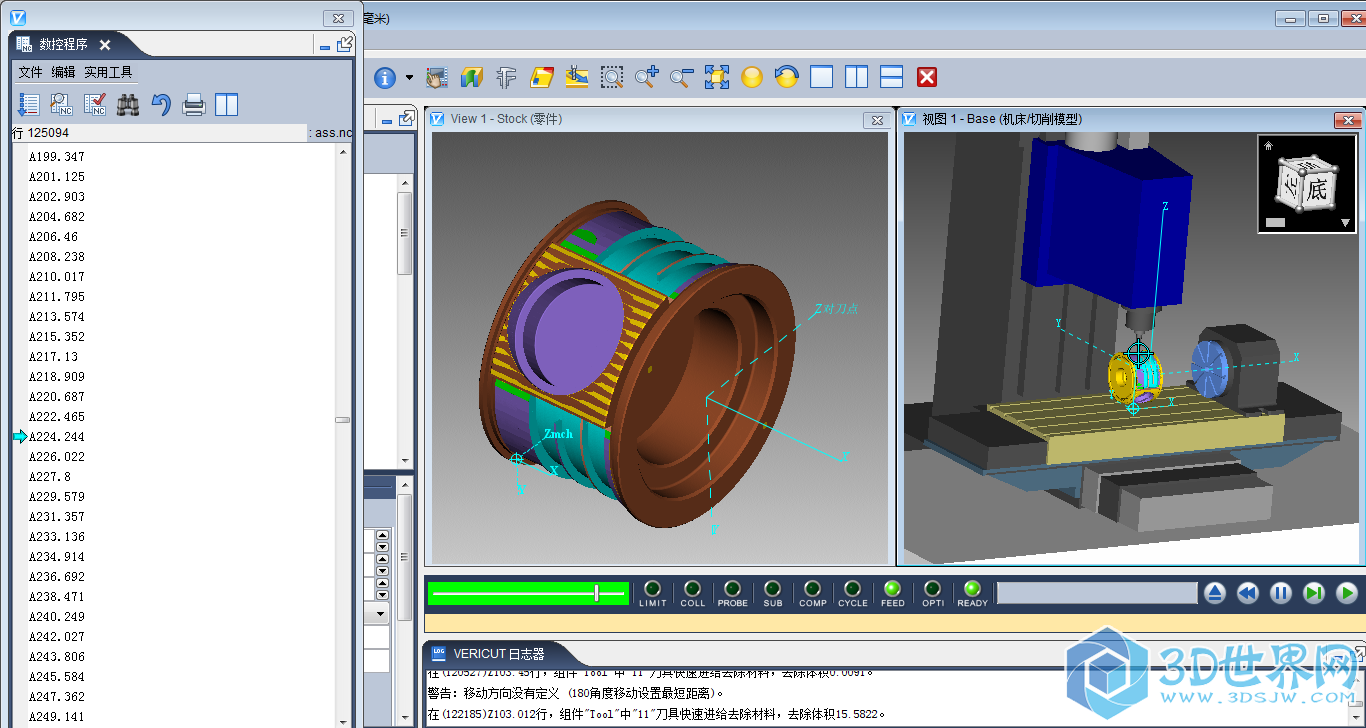Click the line-number list icon in NC program toolbar
The image size is (1366, 728).
pyautogui.click(x=29, y=104)
